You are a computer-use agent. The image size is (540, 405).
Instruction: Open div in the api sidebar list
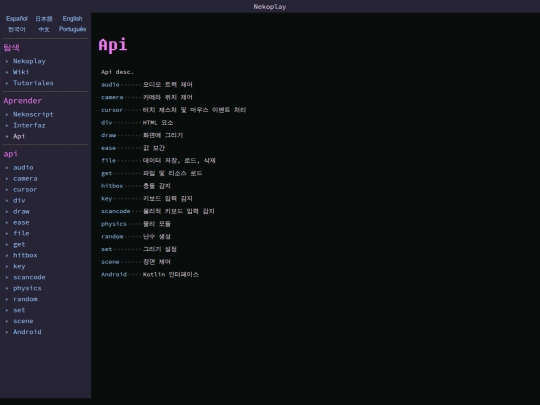(19, 200)
